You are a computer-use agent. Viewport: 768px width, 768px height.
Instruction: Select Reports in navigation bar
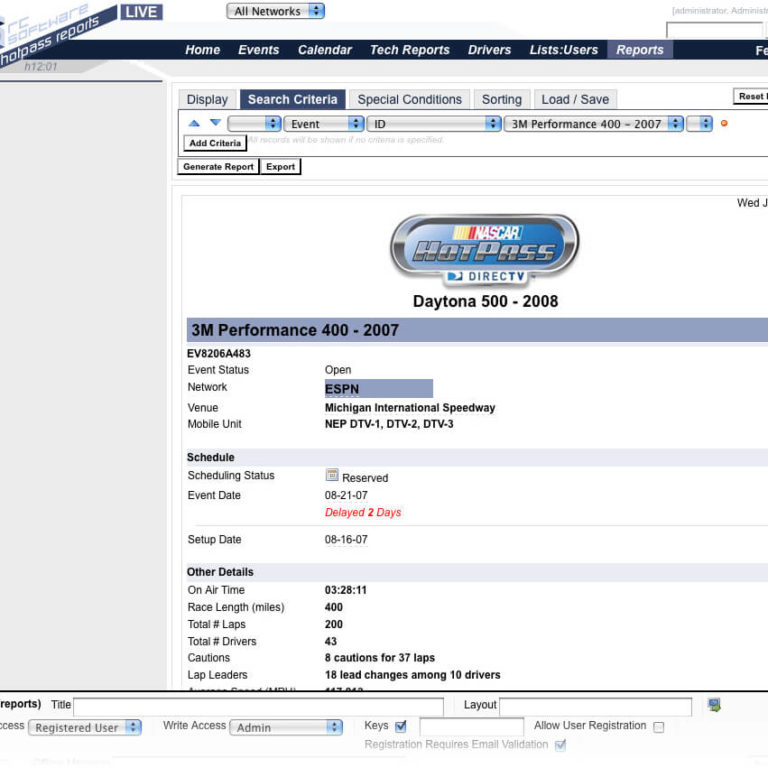[x=640, y=50]
